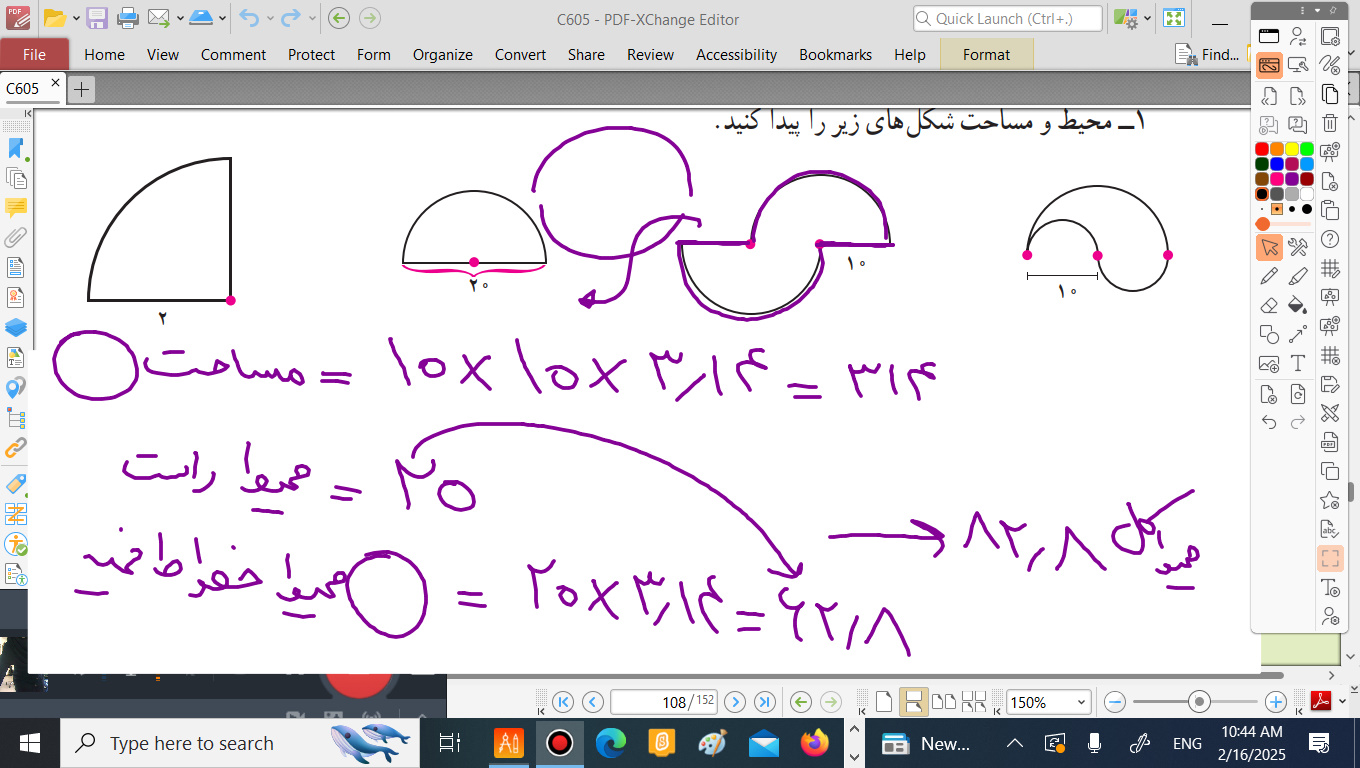Click the Save icon in quick toolbar

coord(97,18)
